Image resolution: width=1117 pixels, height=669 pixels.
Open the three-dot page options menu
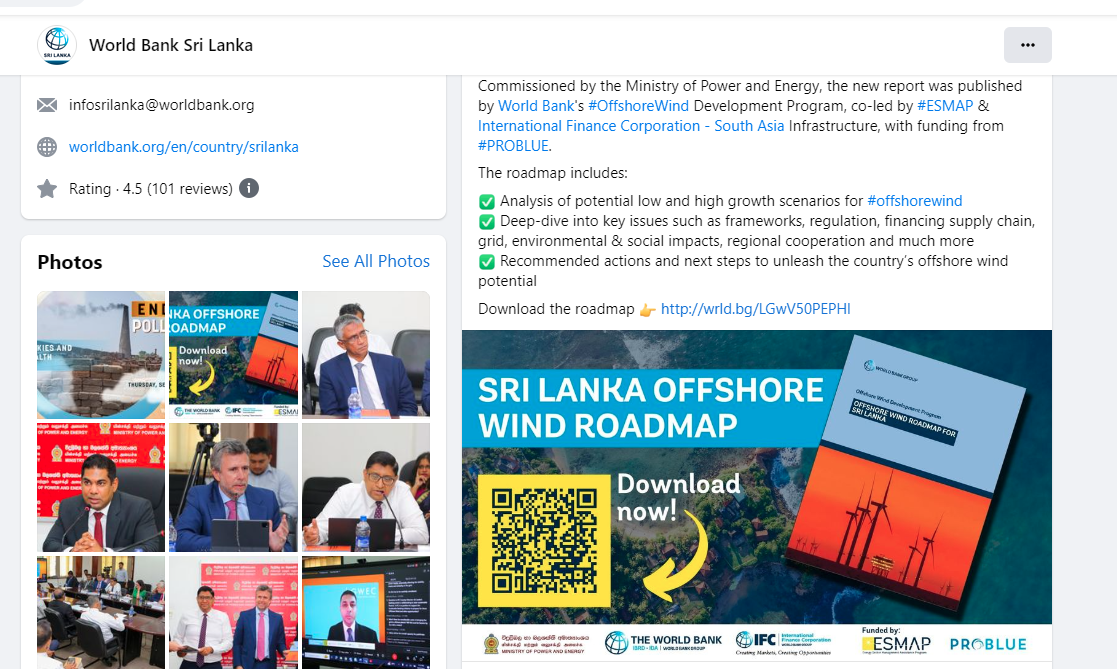(1027, 45)
